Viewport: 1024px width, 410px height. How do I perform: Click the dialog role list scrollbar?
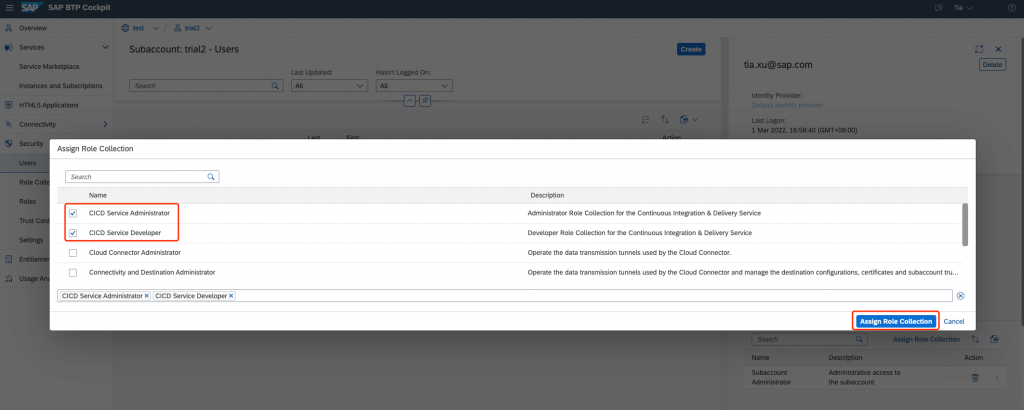965,225
